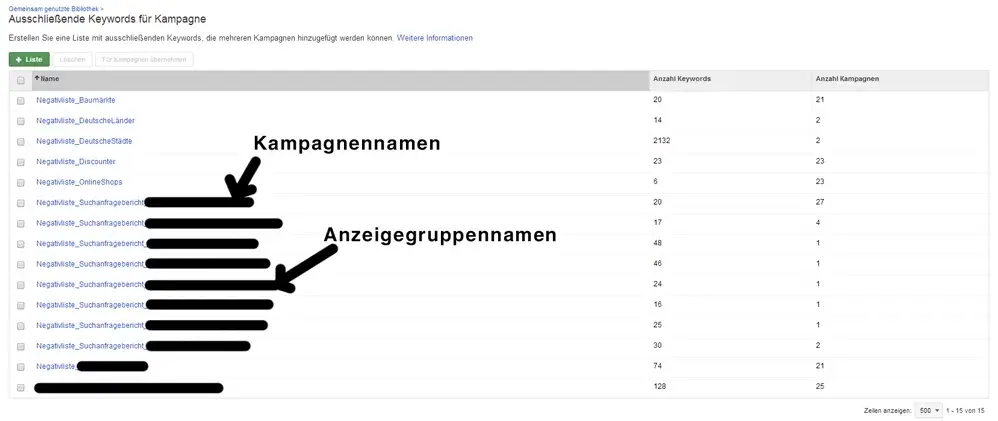Check the box for Negativliste_OnlineShops

(x=21, y=182)
